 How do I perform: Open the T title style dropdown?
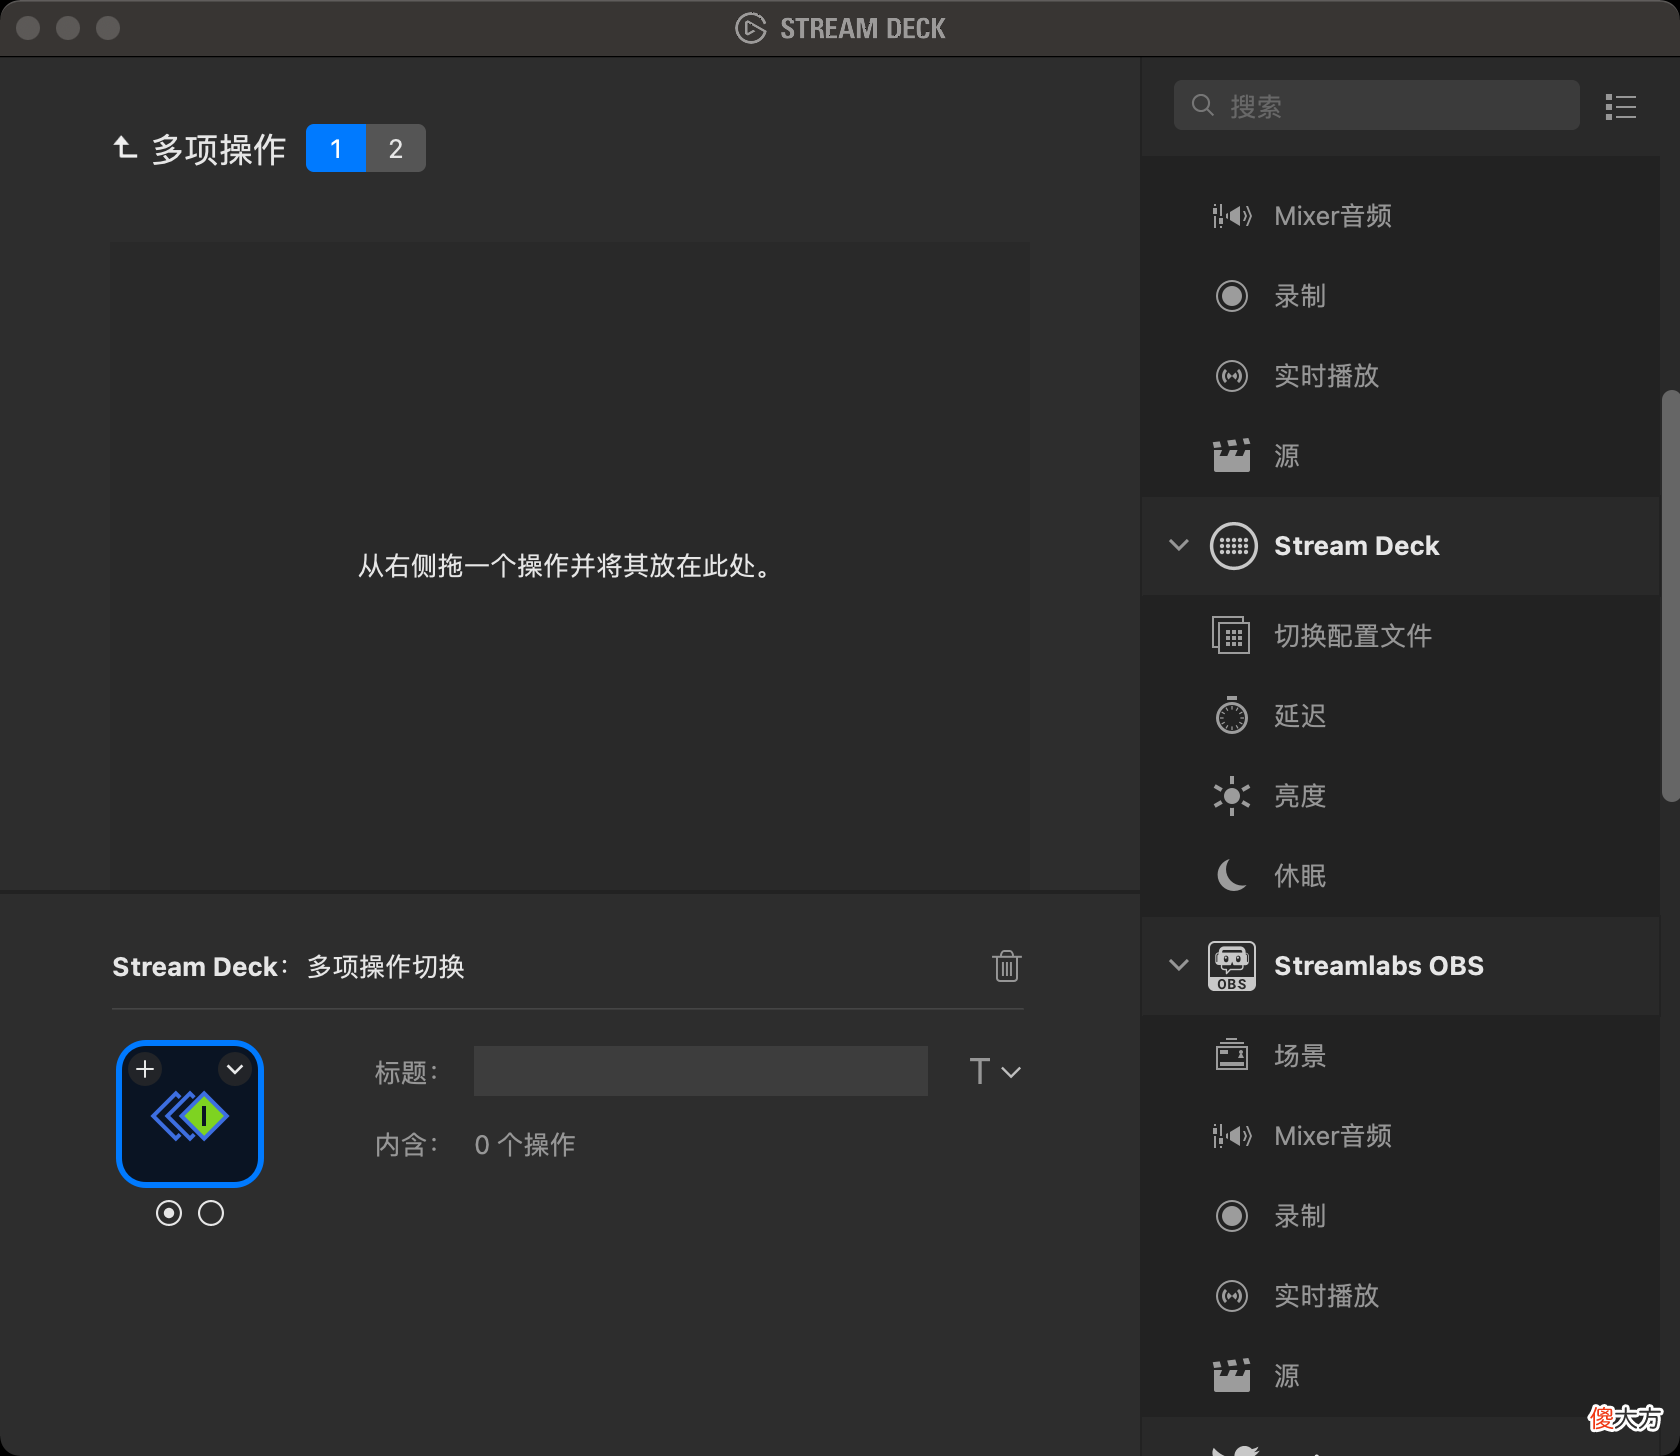pos(995,1072)
